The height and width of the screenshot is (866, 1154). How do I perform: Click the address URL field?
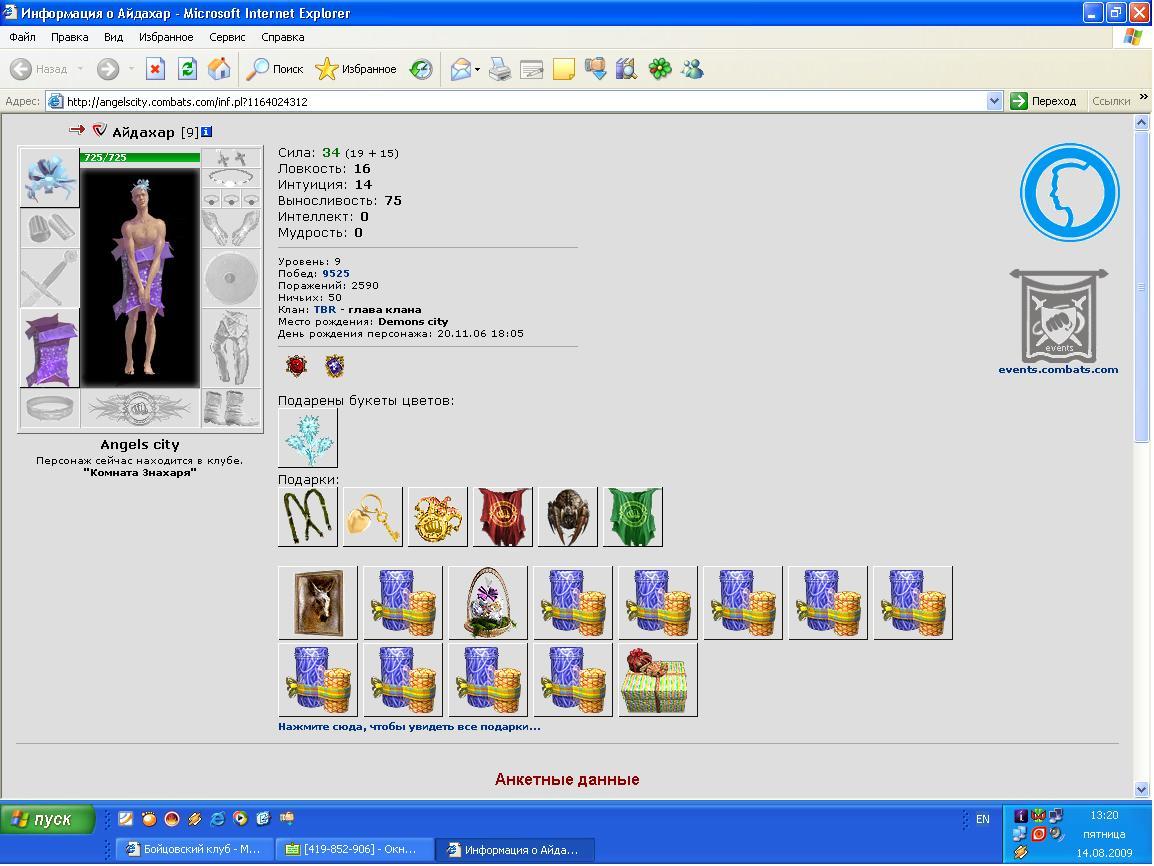tap(515, 102)
